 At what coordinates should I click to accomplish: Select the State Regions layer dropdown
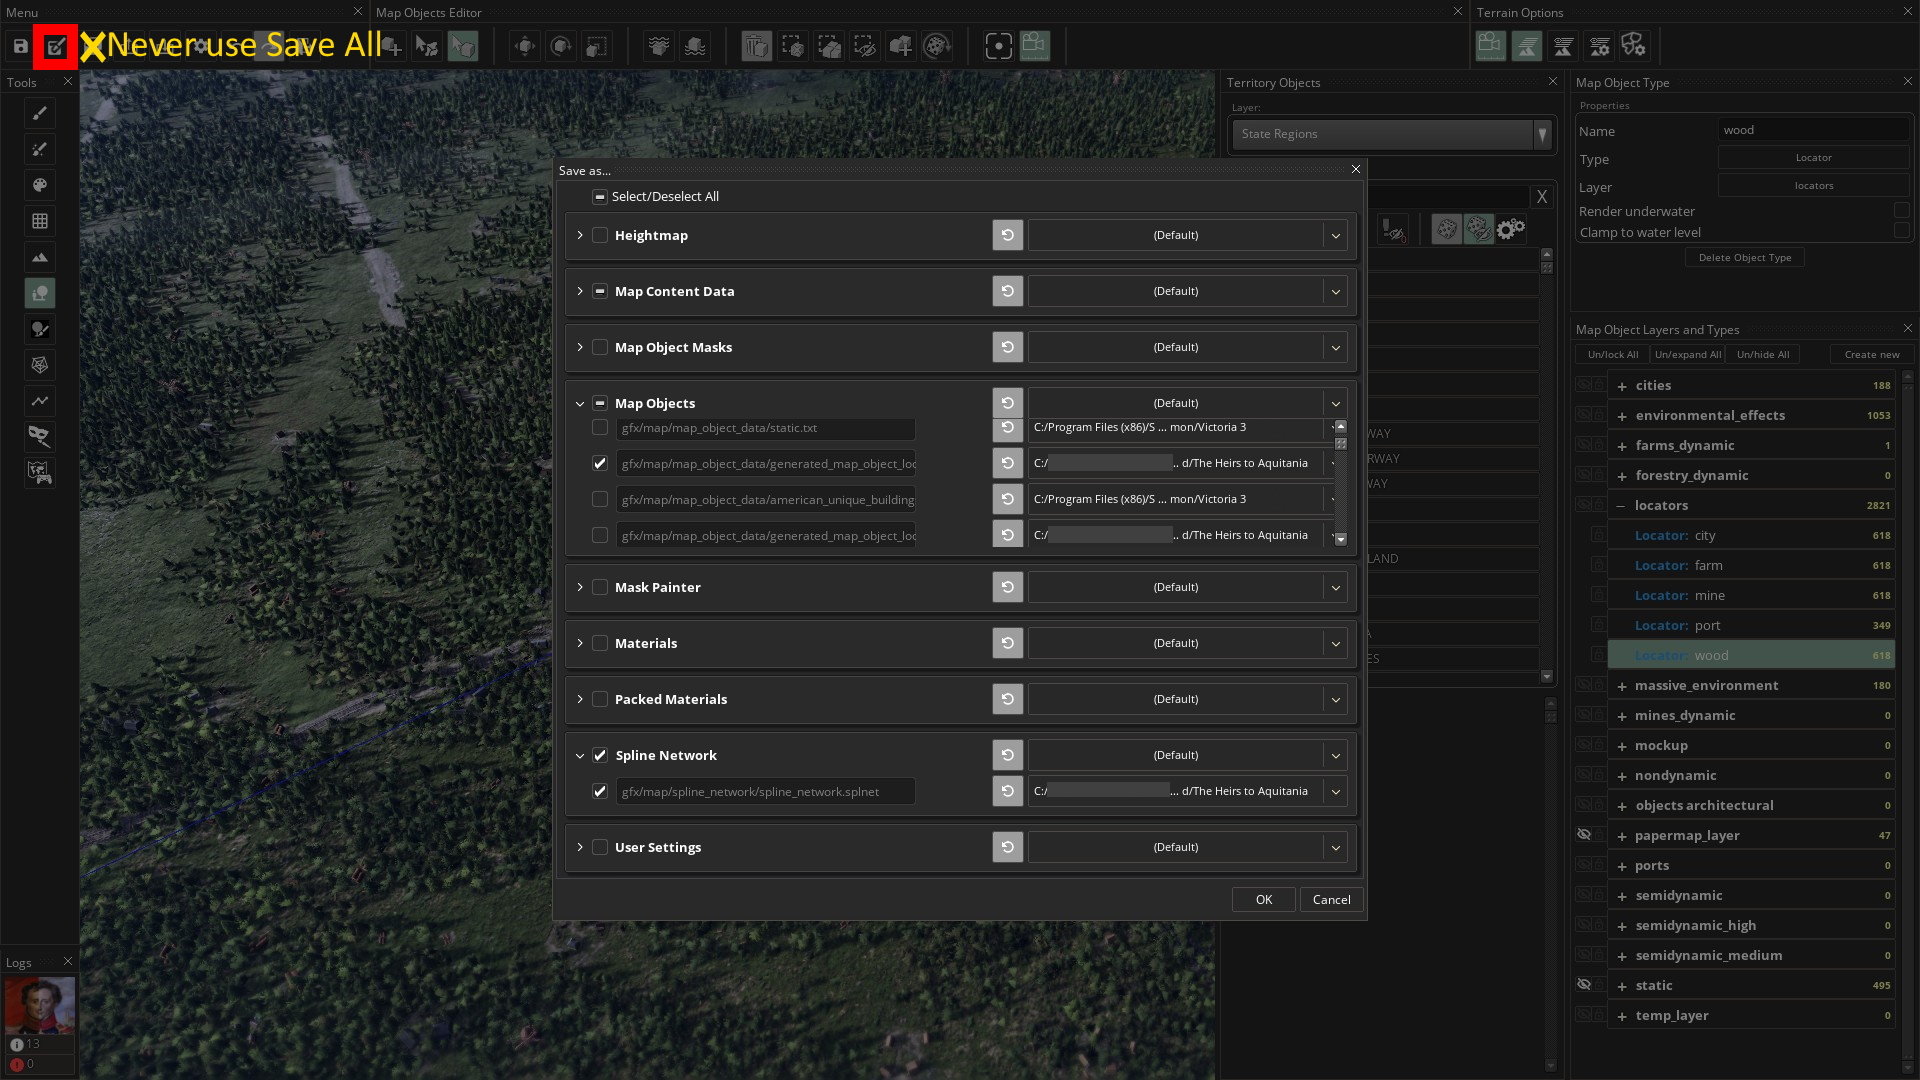pos(1391,132)
